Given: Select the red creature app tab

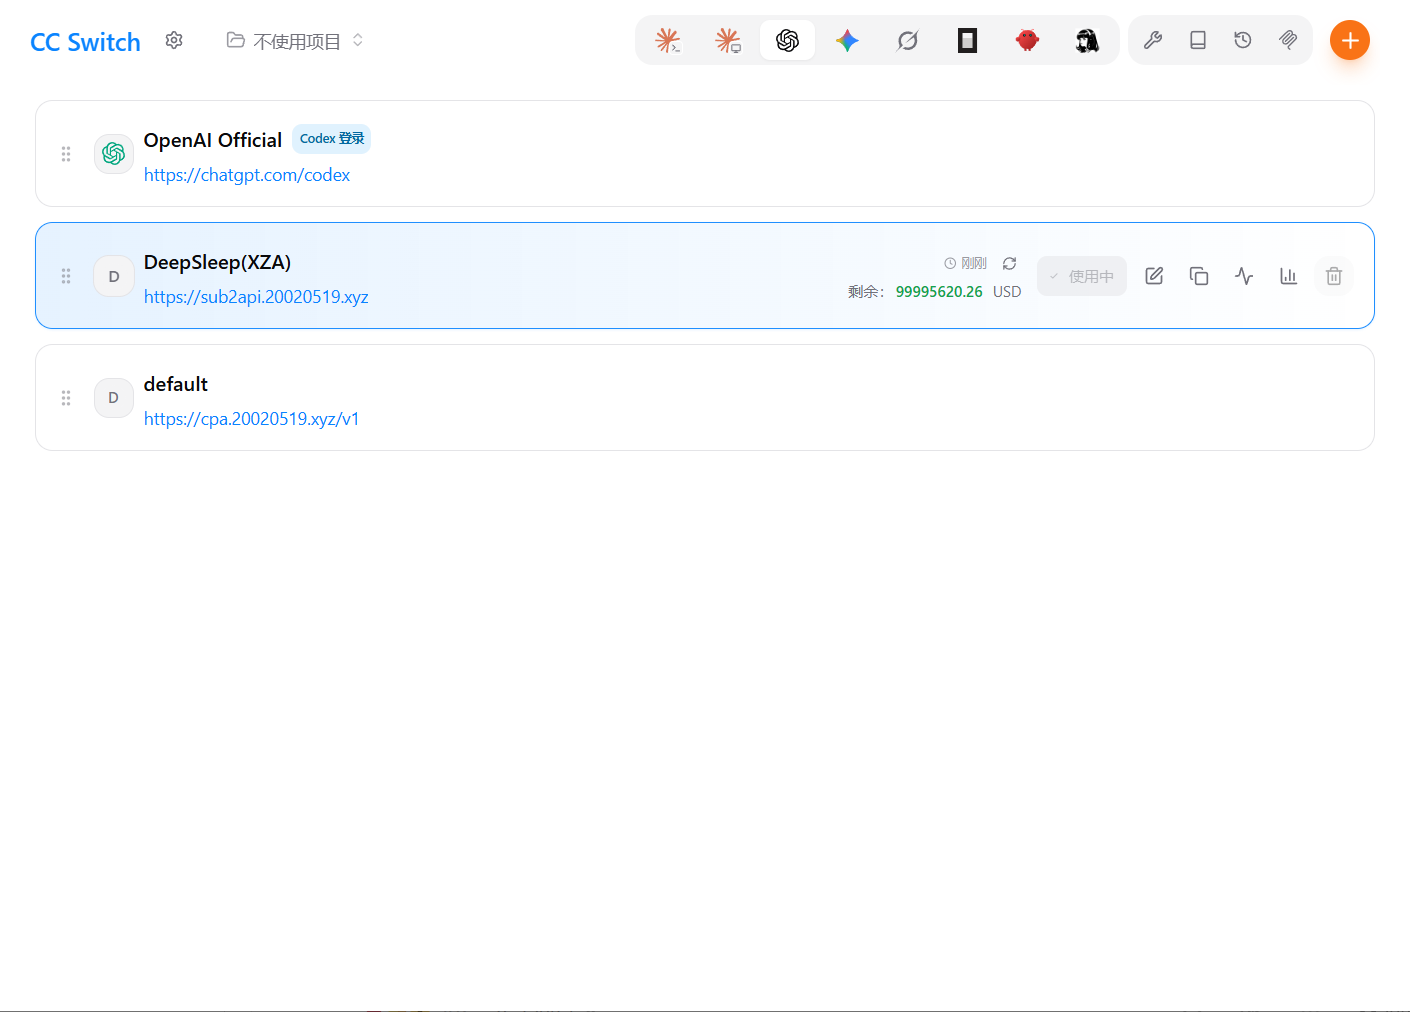Looking at the screenshot, I should 1027,40.
